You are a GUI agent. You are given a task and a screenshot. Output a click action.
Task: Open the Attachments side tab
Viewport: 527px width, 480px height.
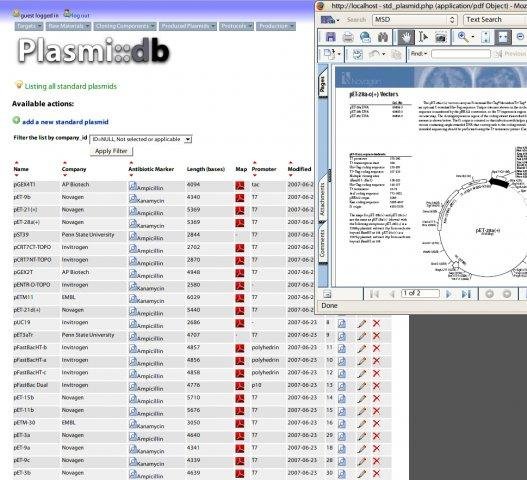click(x=322, y=198)
